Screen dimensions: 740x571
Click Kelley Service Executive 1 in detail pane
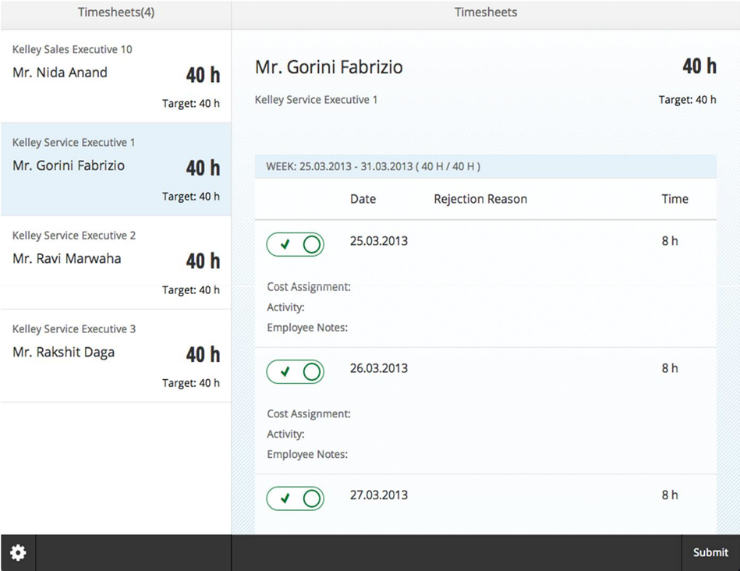coord(316,100)
